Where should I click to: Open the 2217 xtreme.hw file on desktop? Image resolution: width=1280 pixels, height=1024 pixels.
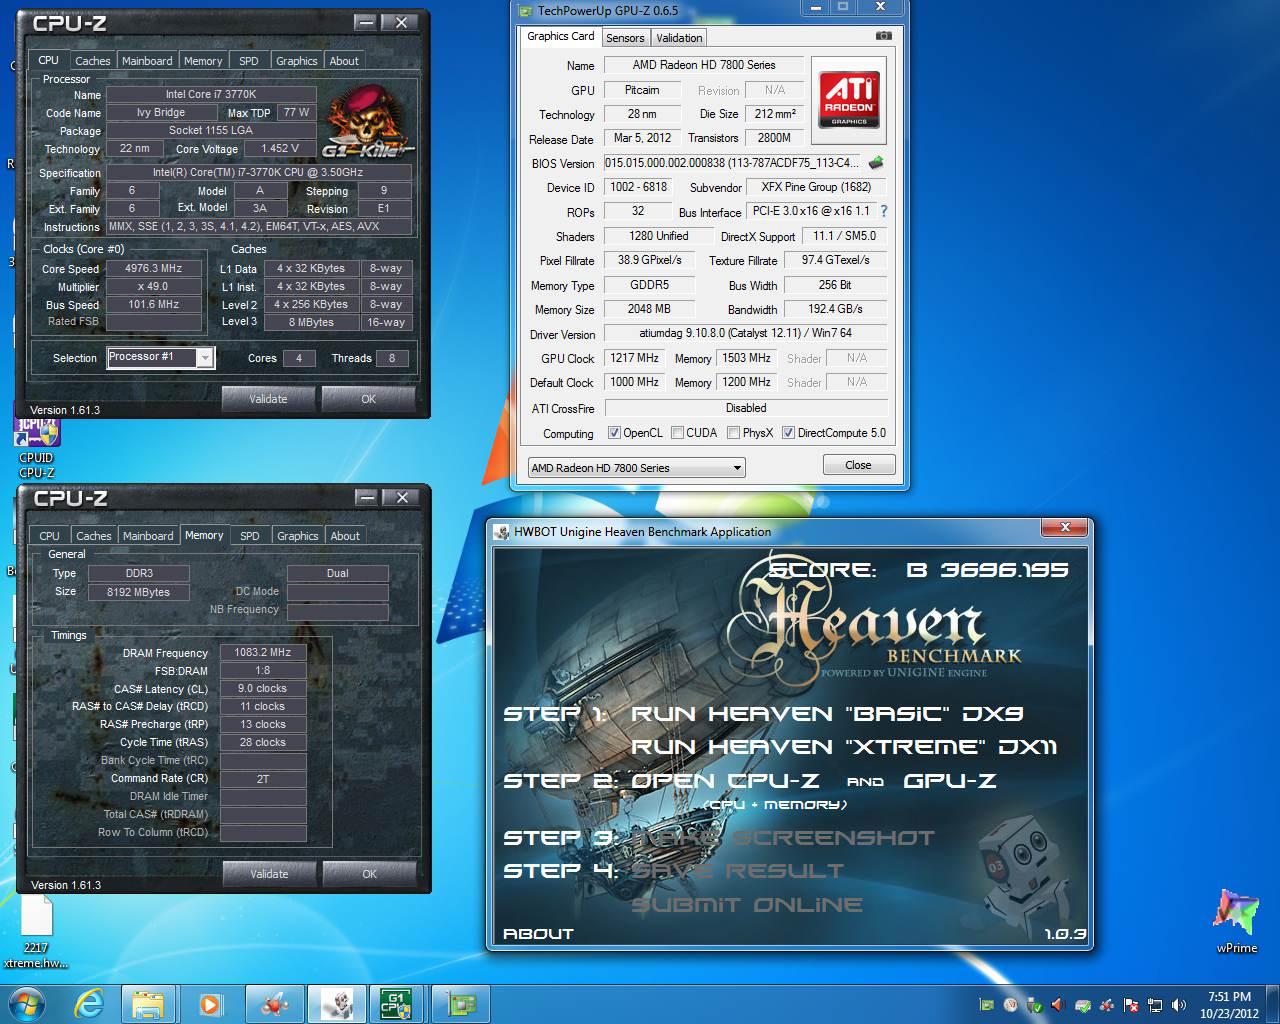(37, 931)
